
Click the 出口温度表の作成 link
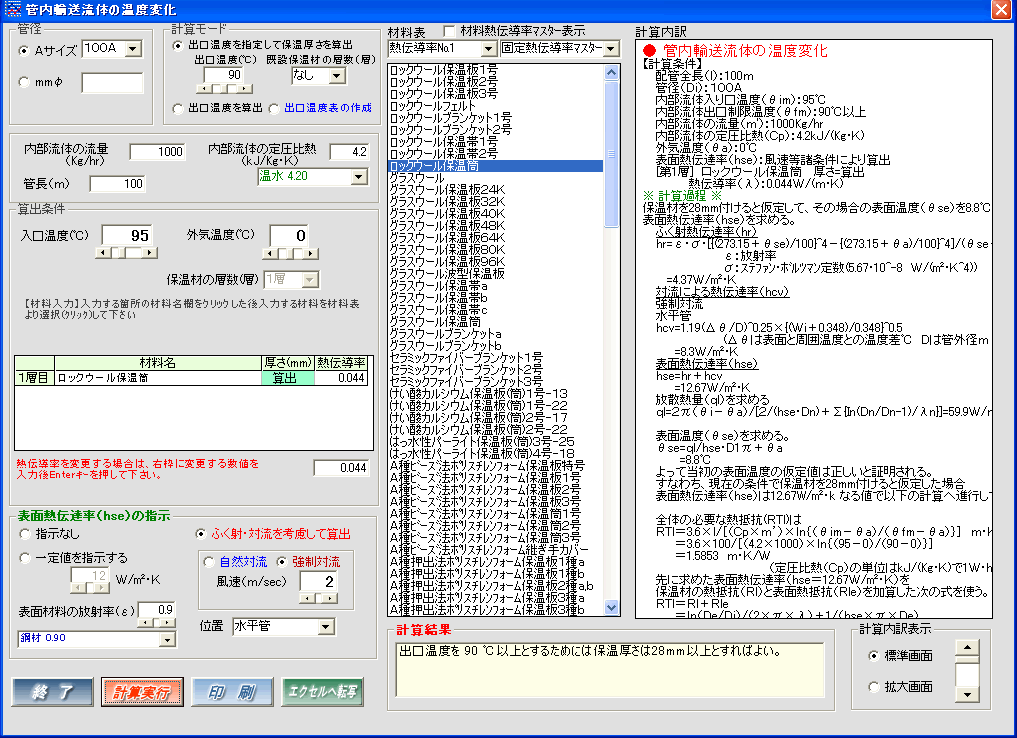pyautogui.click(x=326, y=108)
